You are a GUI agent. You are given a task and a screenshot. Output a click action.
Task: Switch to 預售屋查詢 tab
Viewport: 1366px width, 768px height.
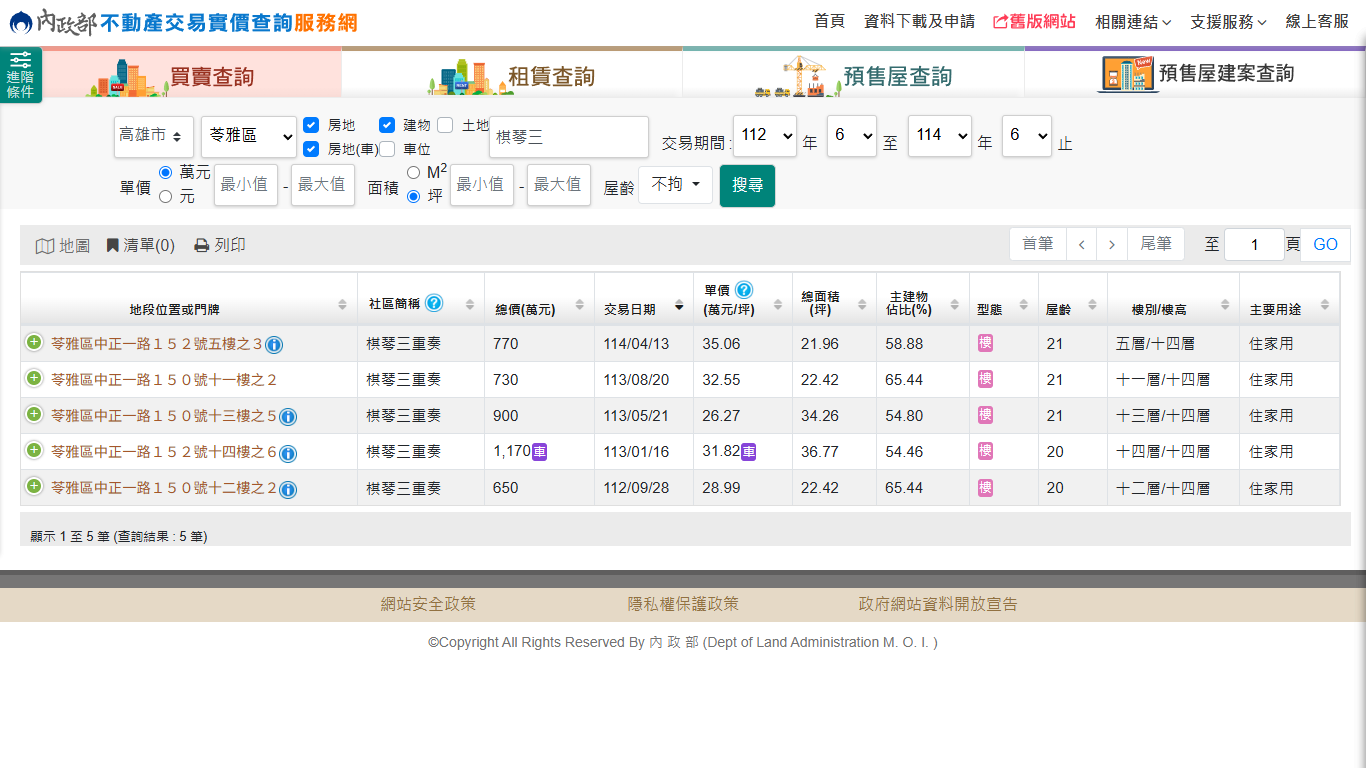pos(854,74)
